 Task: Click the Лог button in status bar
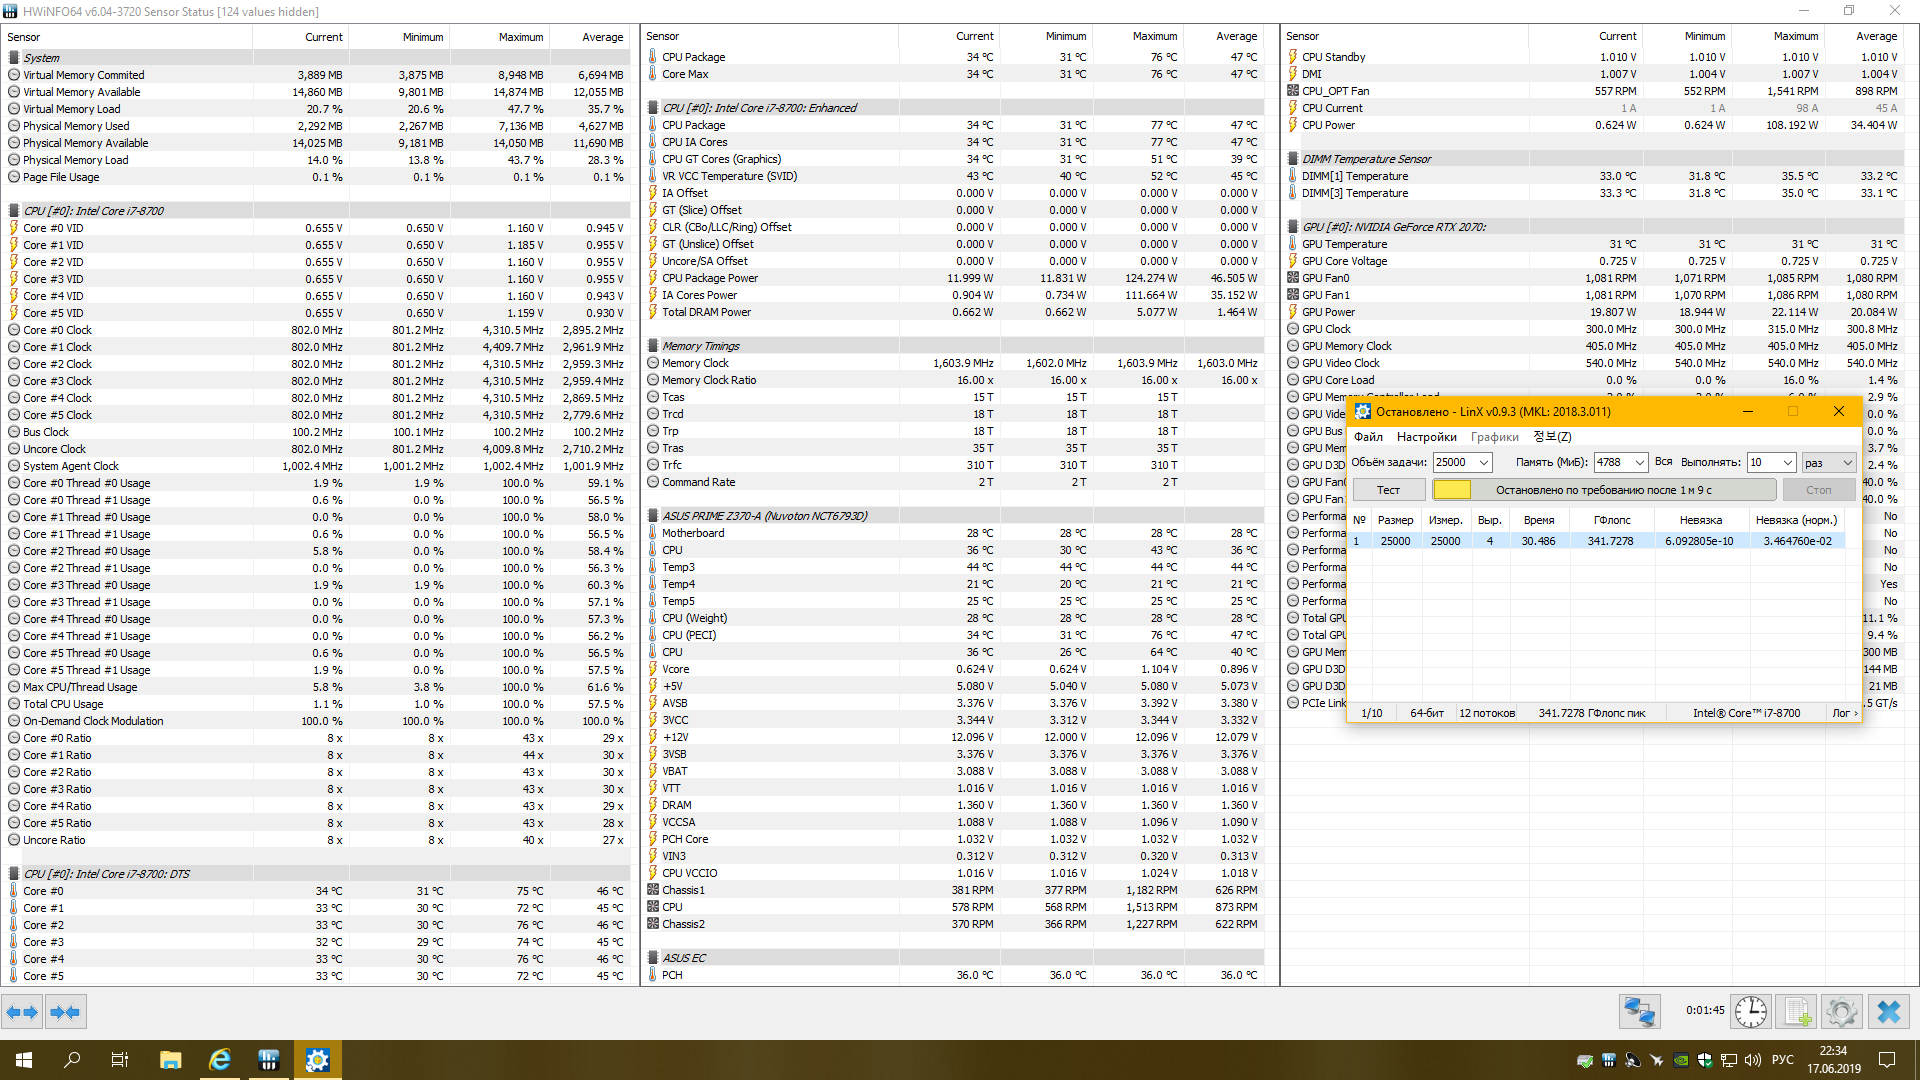pos(1843,713)
